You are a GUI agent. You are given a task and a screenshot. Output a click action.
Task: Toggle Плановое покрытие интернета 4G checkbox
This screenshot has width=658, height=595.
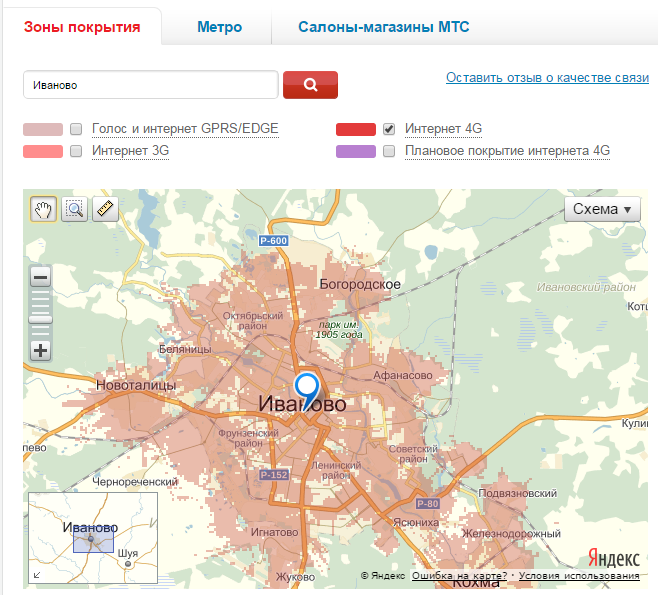coord(389,151)
